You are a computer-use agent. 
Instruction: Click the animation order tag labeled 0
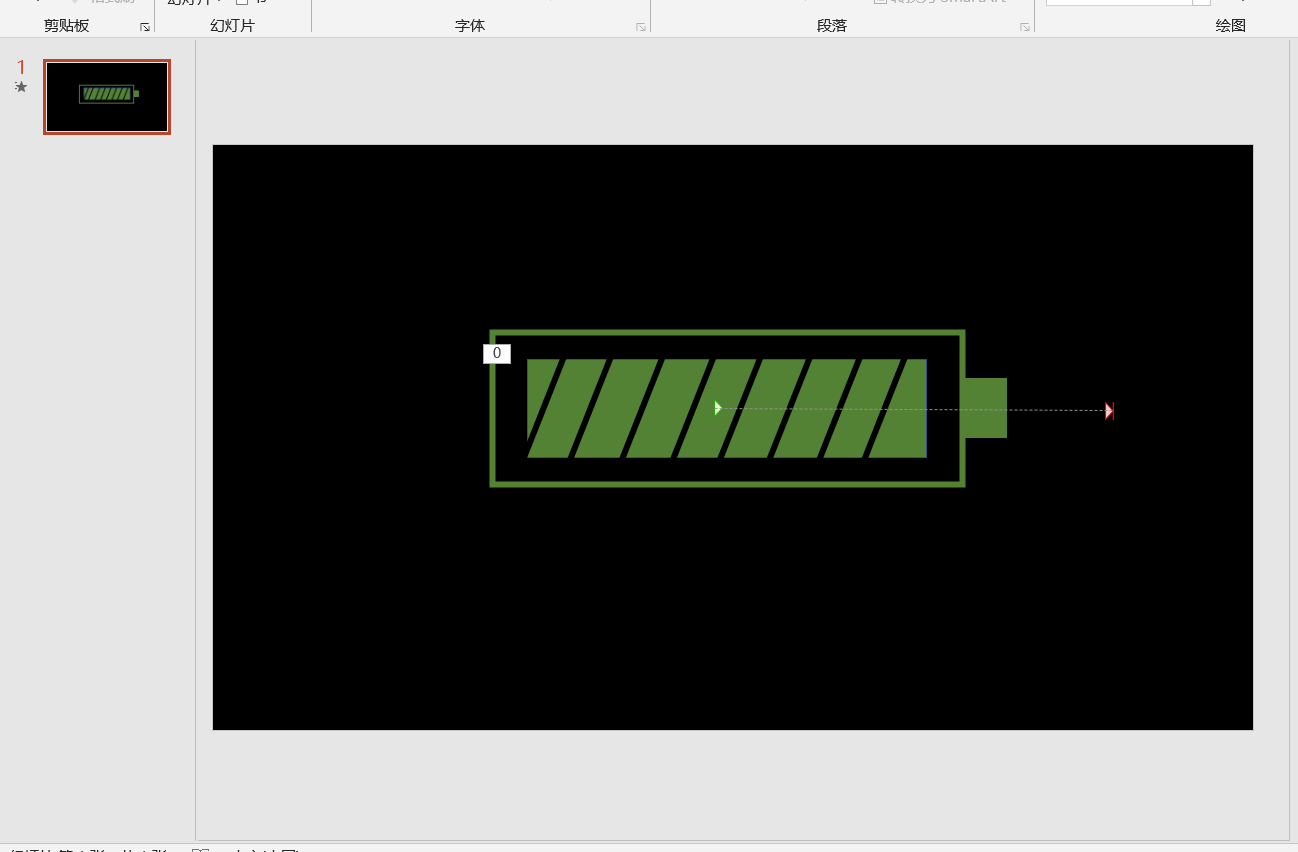[x=497, y=353]
